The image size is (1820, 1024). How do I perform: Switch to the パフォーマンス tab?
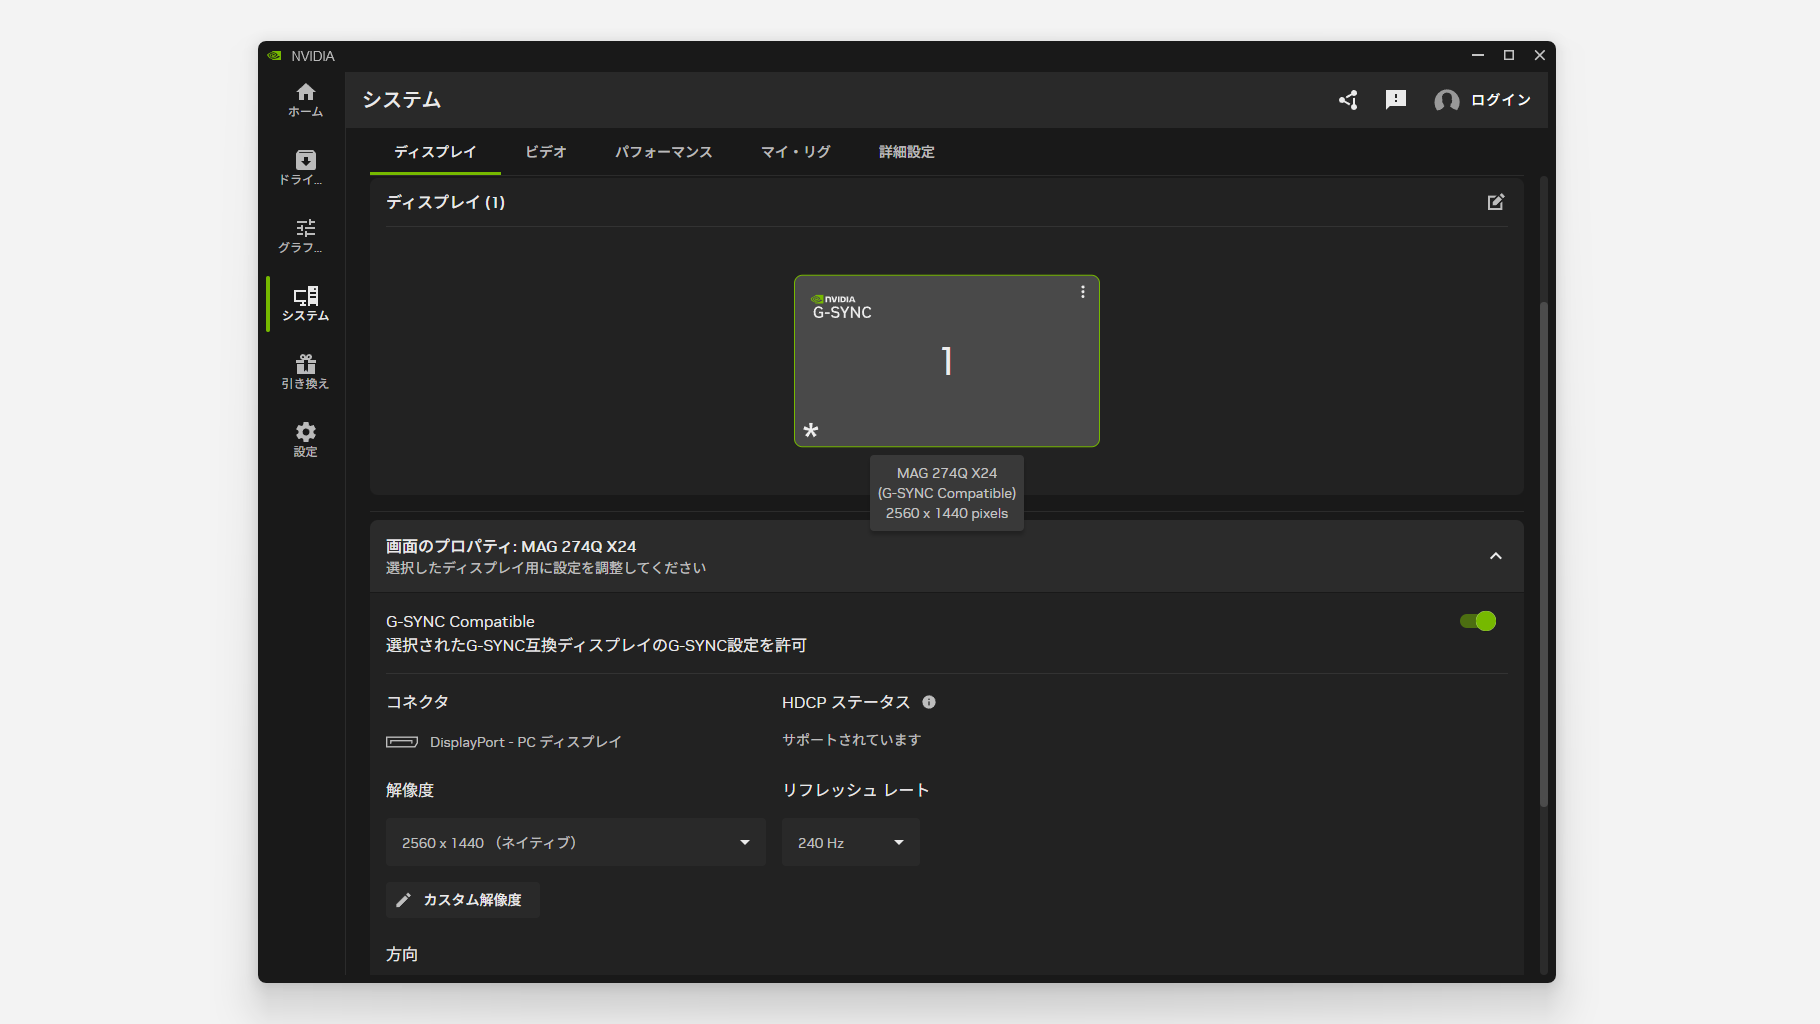click(x=664, y=152)
